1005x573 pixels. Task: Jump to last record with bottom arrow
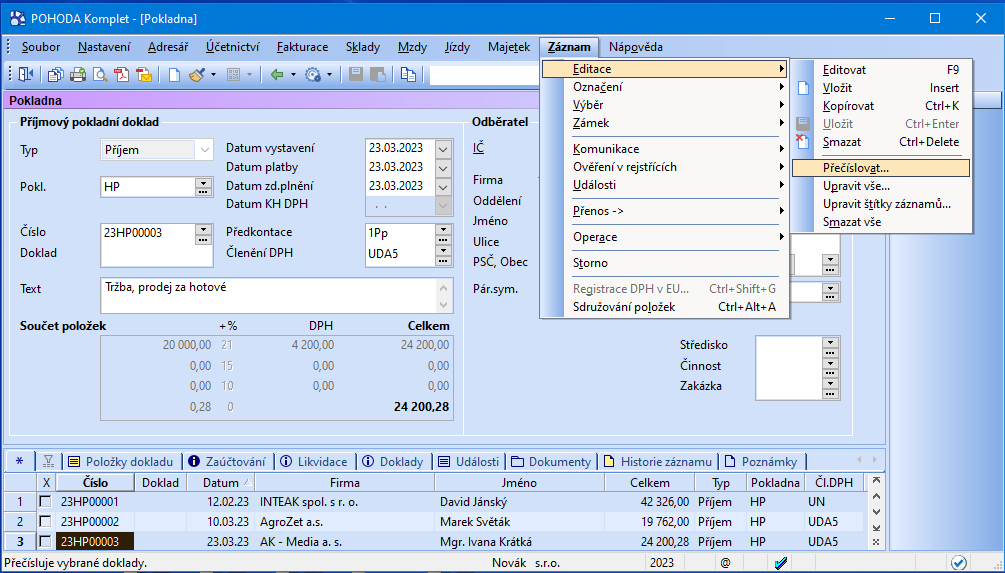pyautogui.click(x=876, y=528)
